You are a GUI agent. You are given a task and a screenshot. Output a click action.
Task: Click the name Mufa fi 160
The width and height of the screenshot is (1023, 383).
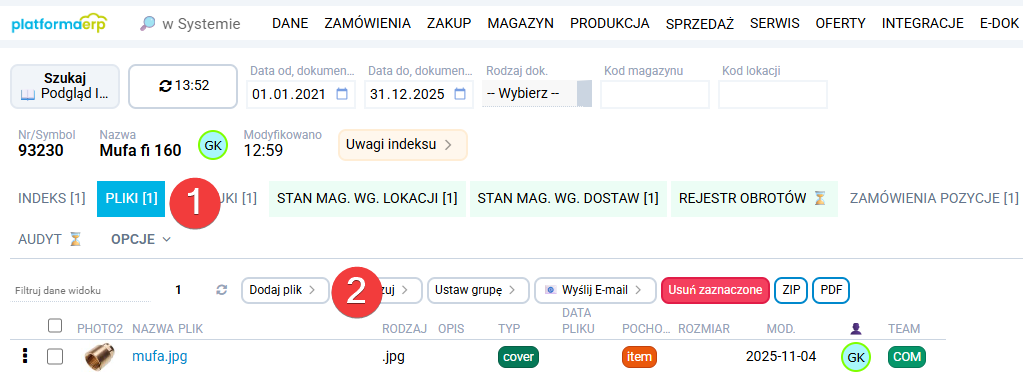140,151
